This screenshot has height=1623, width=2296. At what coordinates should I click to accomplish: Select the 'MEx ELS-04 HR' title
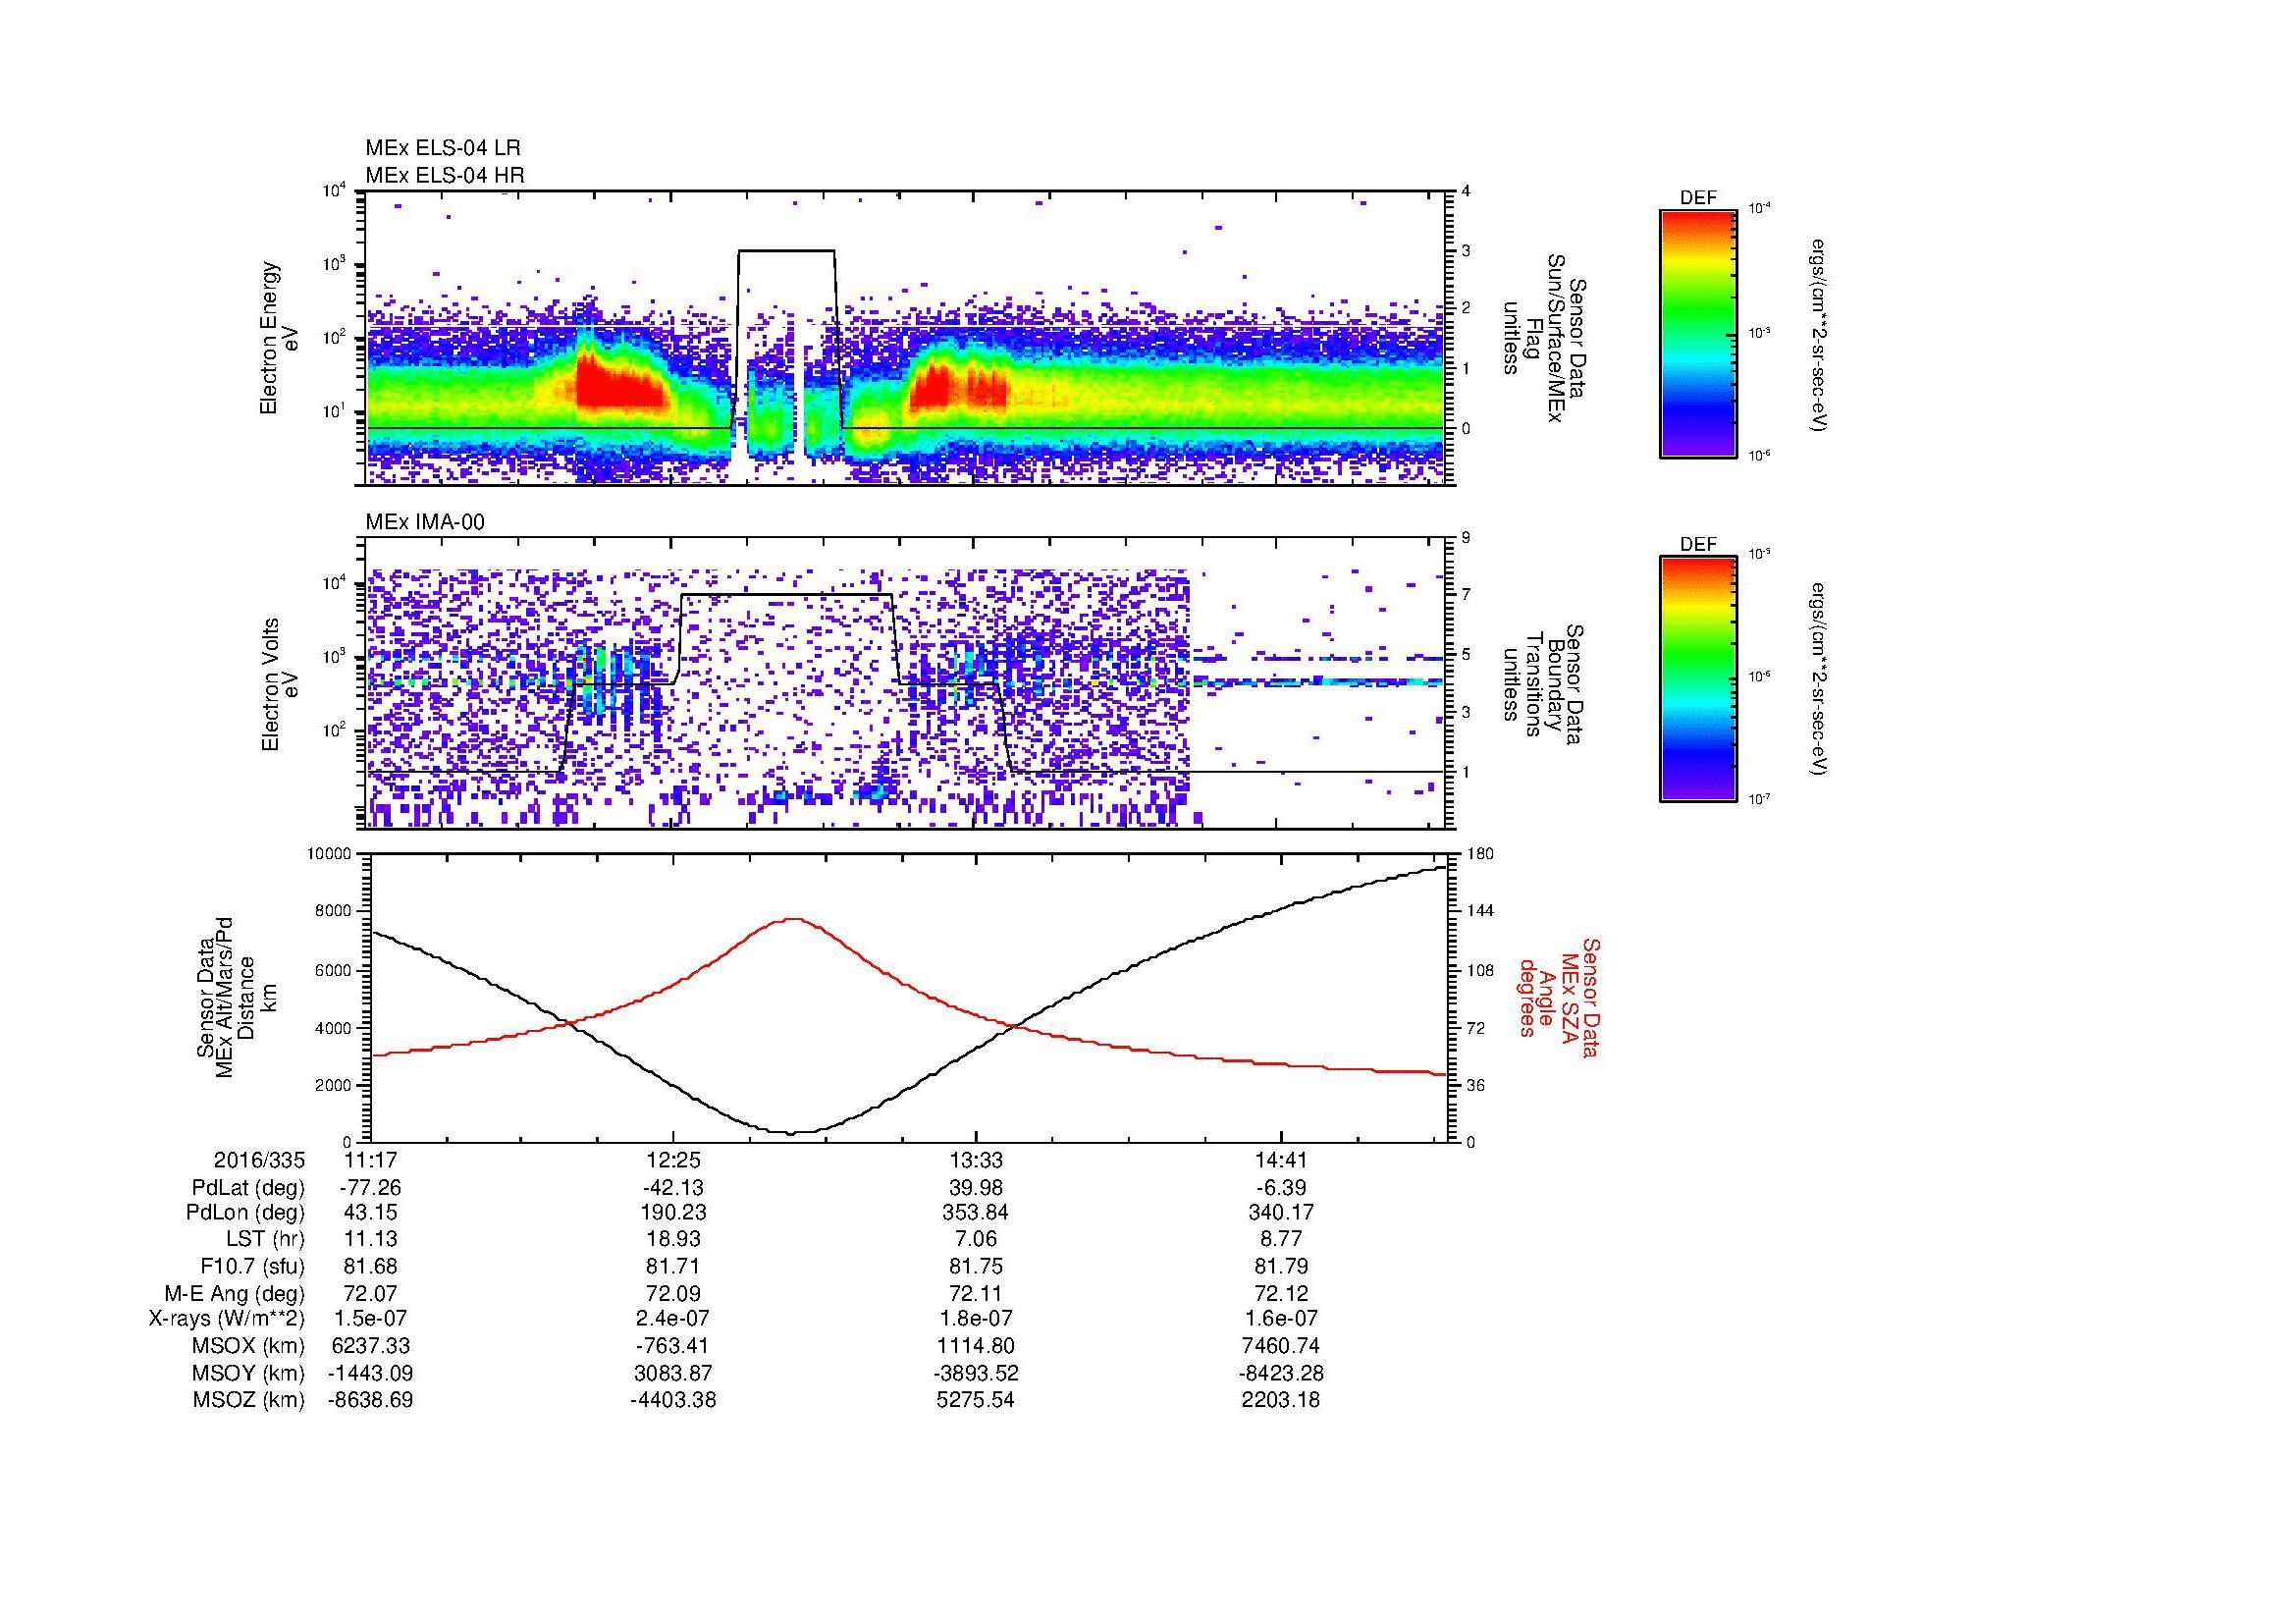(x=445, y=175)
